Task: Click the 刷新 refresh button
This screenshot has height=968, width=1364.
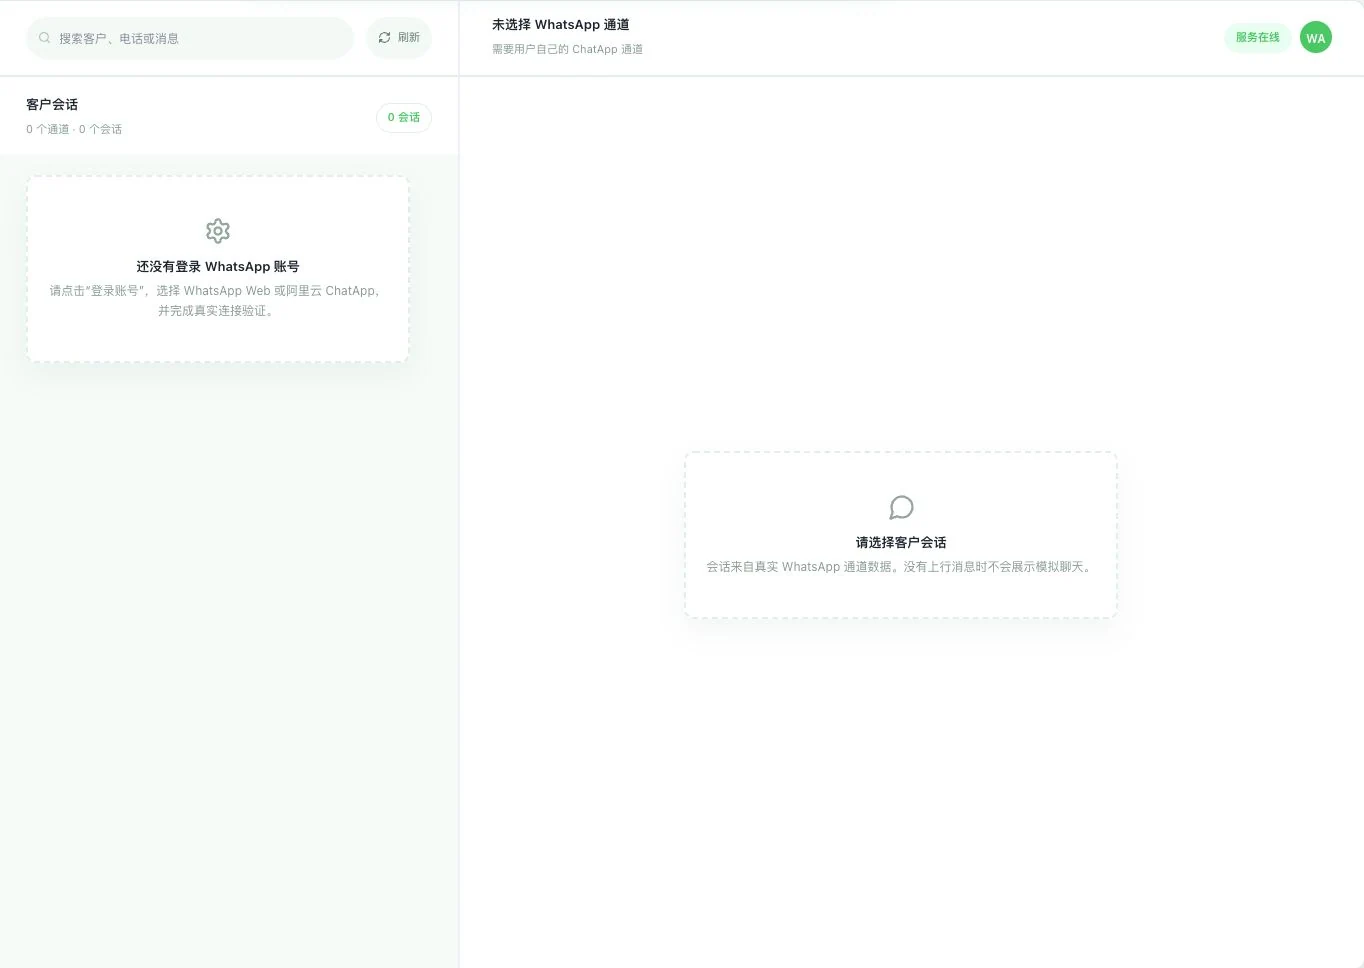Action: point(398,38)
